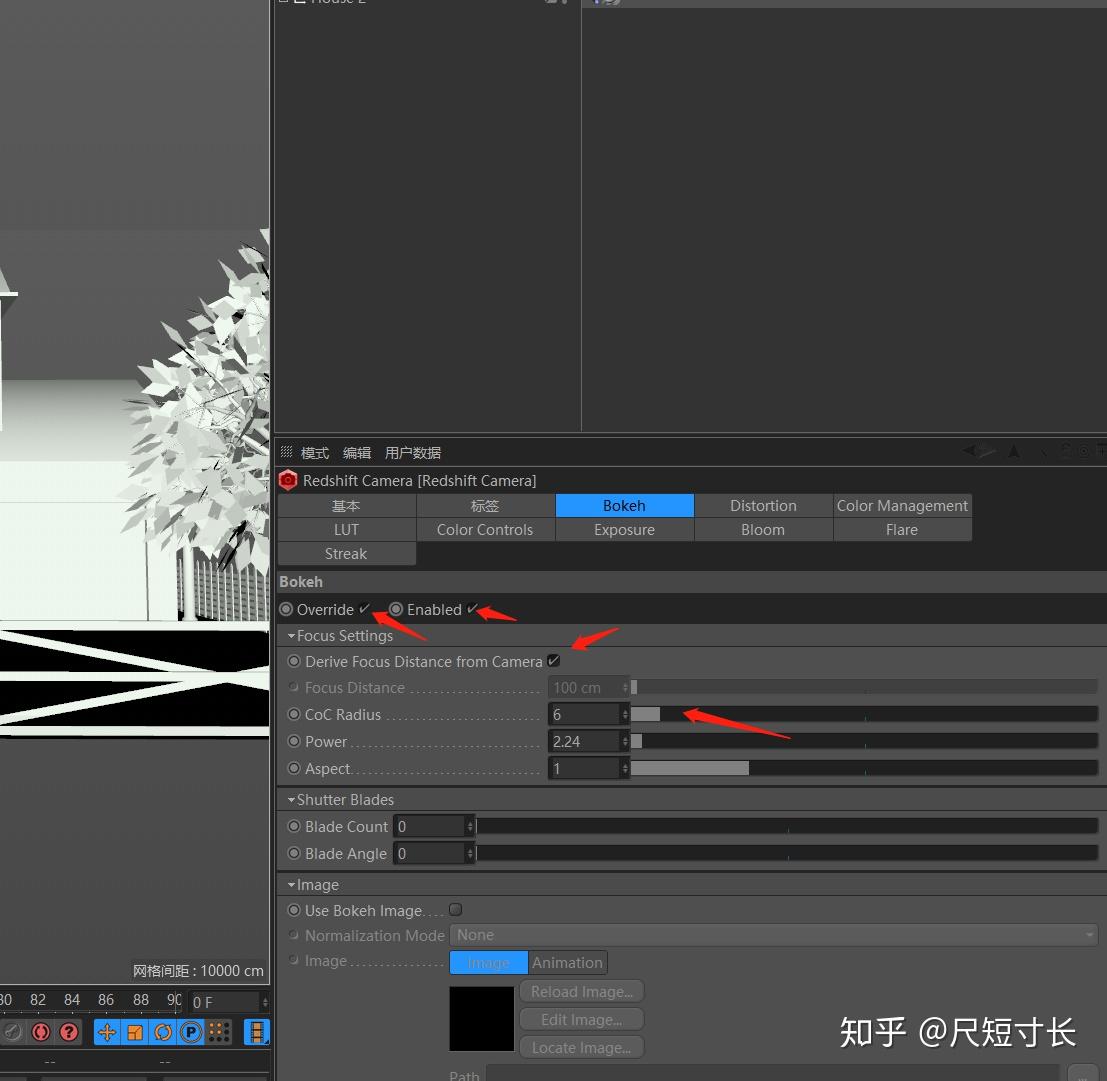
Task: Open the keyframe selection filmstrip icon
Action: point(256,1032)
